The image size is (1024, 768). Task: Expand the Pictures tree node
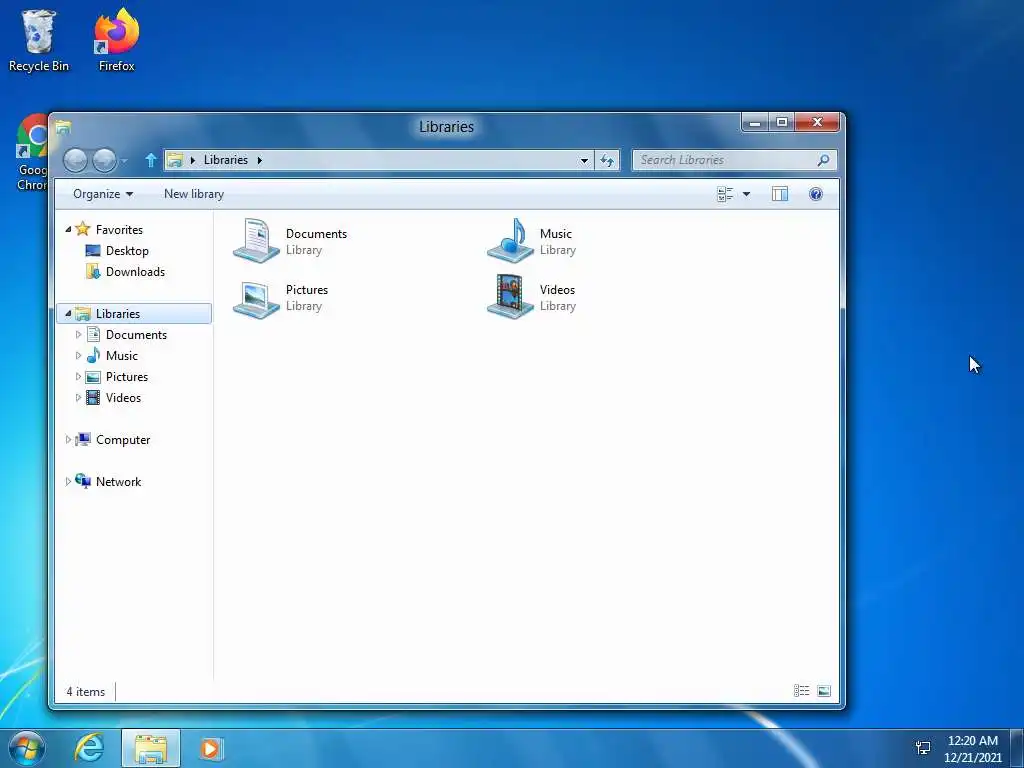click(x=78, y=377)
